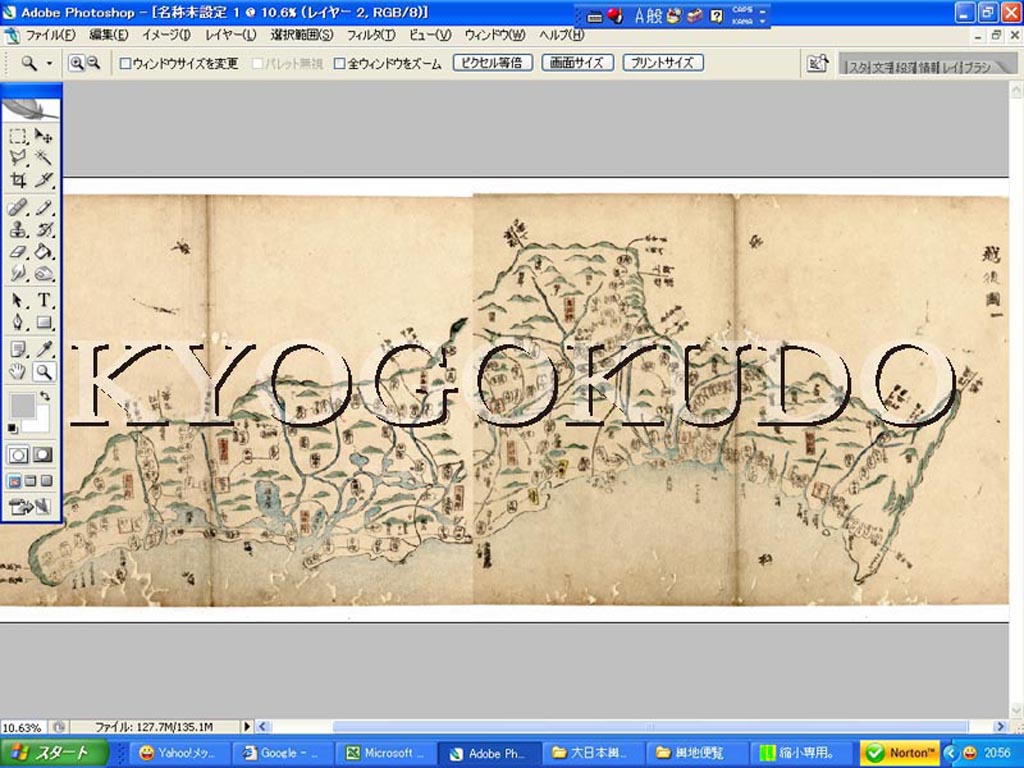Open the Google taskbar button
Image resolution: width=1024 pixels, height=768 pixels.
283,753
